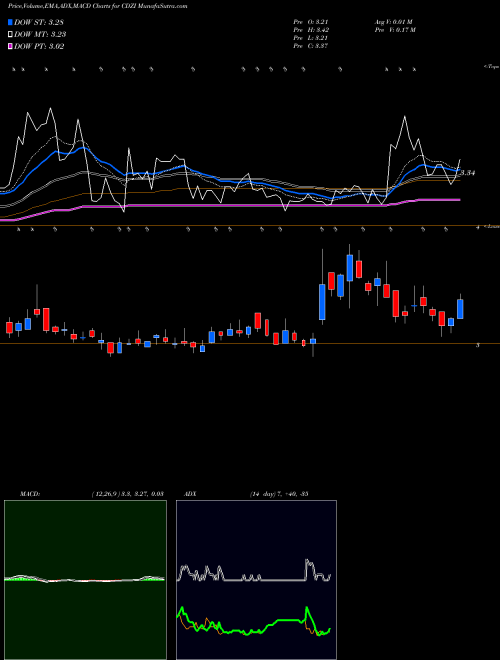Click the ADX '(14 day) 7, +40, -35' values
This screenshot has width=500, height=660.
click(279, 494)
